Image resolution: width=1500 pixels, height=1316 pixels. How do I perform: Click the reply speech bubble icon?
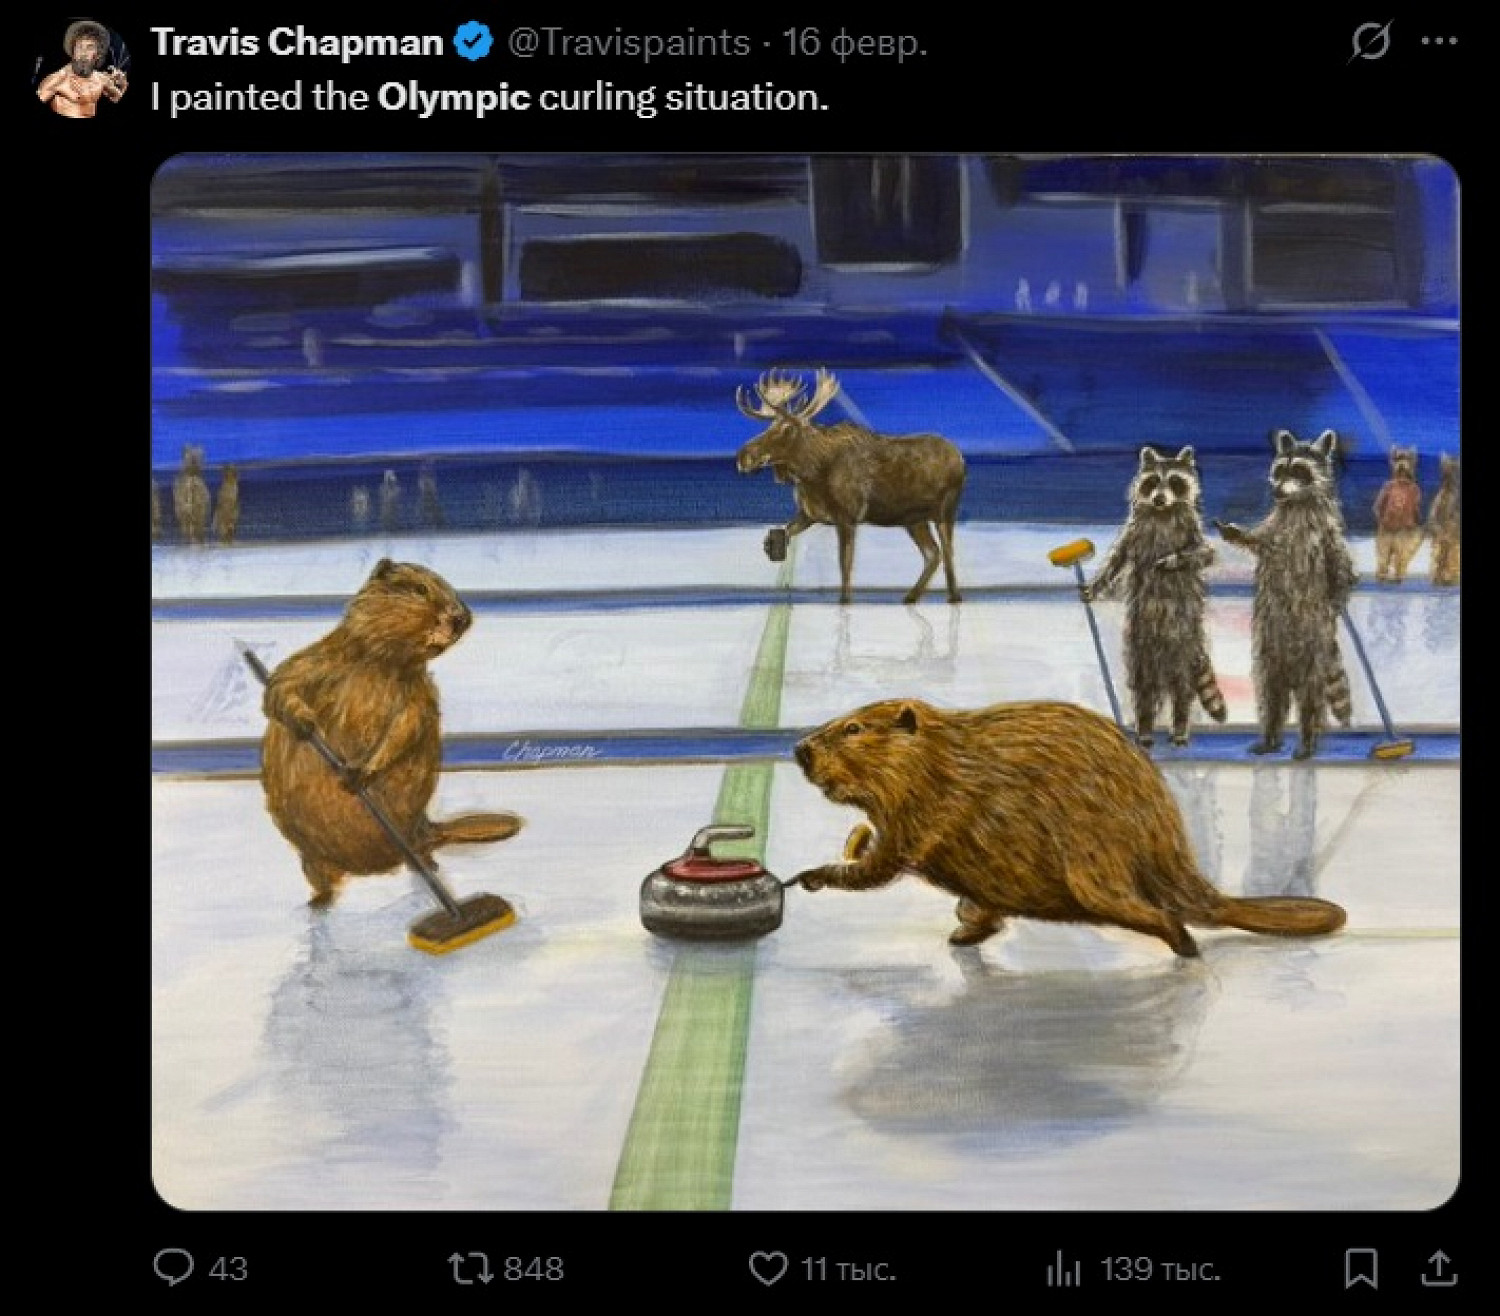click(173, 1268)
